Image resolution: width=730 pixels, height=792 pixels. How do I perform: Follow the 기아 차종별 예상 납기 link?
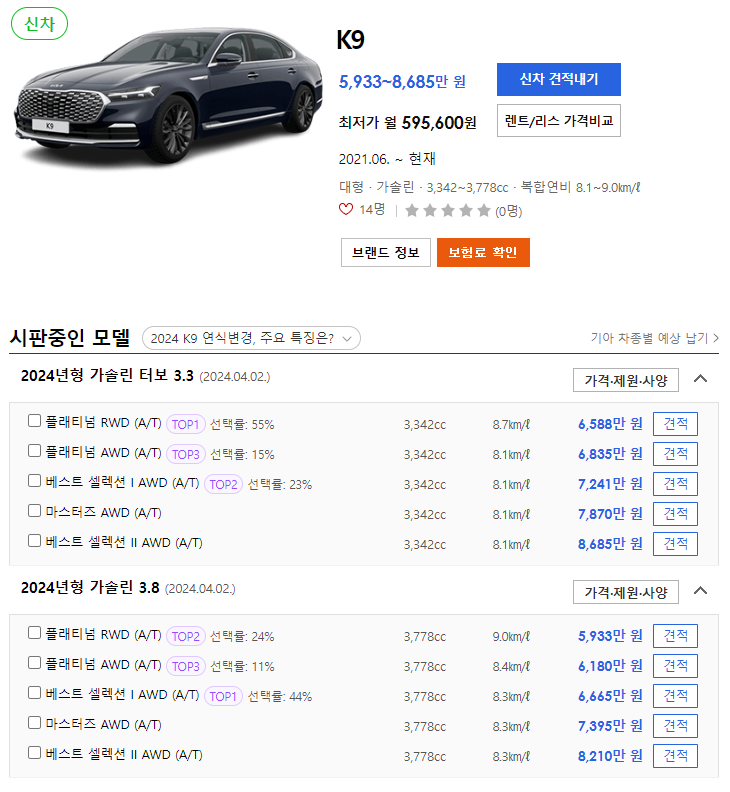click(x=655, y=338)
